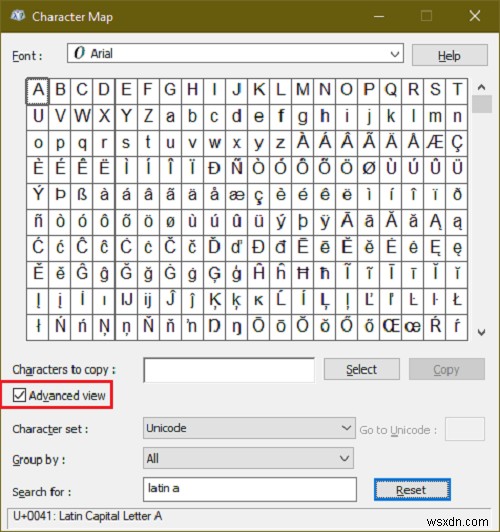500x532 pixels.
Task: Select the ñ lowercase n-tilde character
Action: point(38,222)
